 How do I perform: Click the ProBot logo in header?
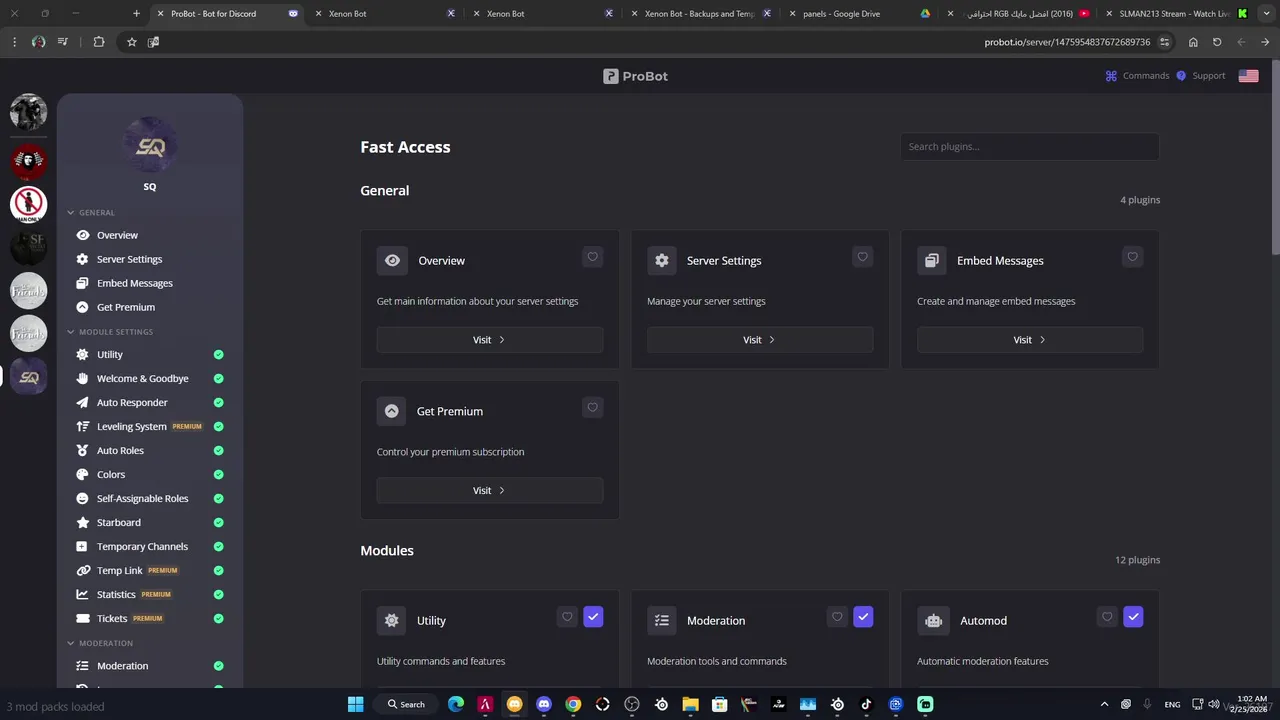pyautogui.click(x=636, y=76)
